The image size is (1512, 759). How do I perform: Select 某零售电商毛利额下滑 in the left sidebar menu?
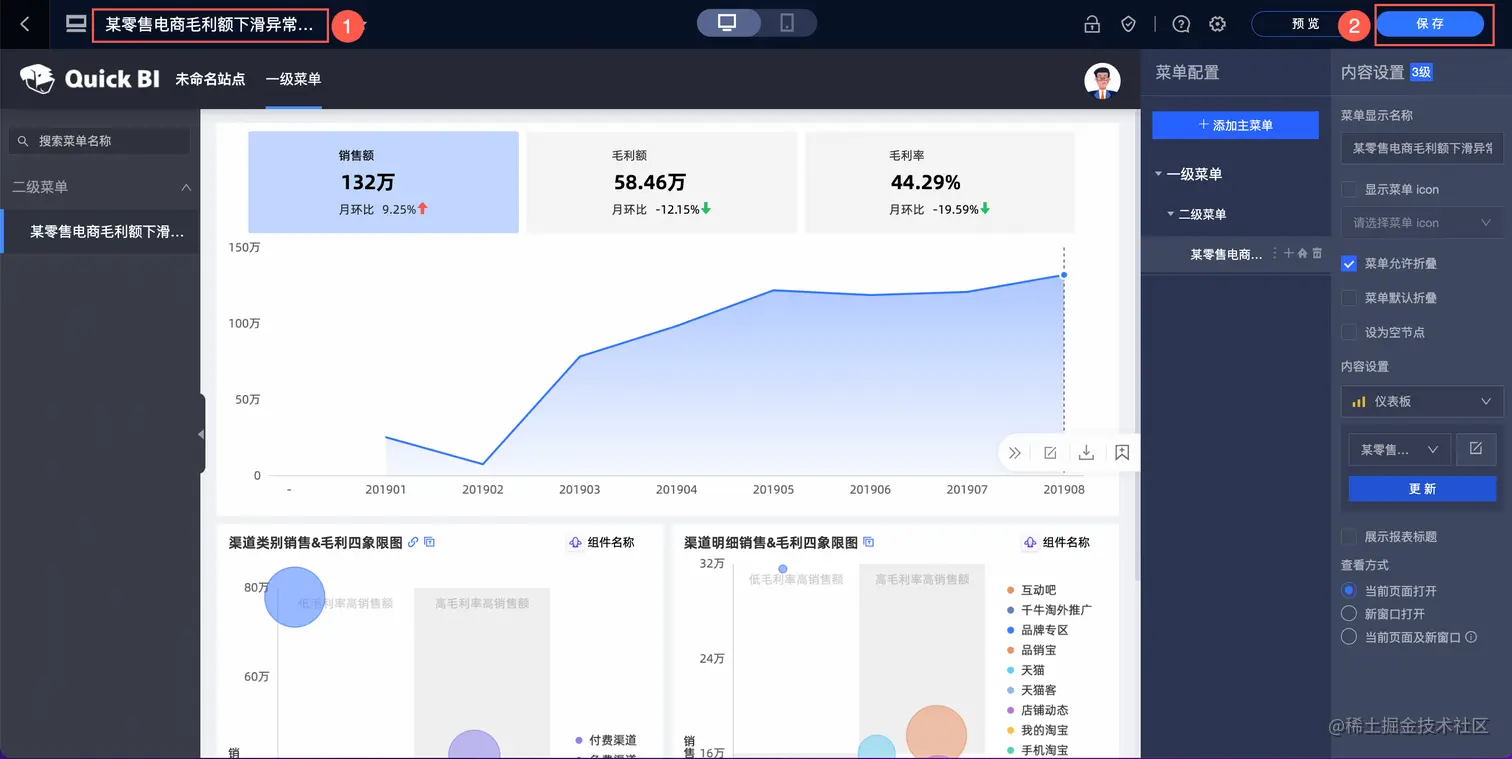click(100, 231)
